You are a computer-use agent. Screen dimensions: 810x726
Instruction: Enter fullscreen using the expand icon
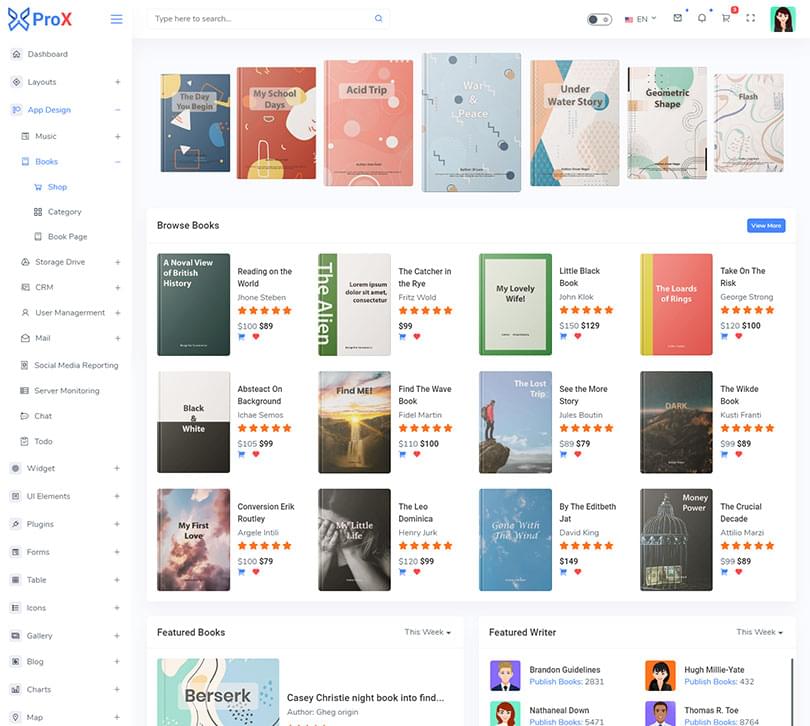click(x=750, y=19)
